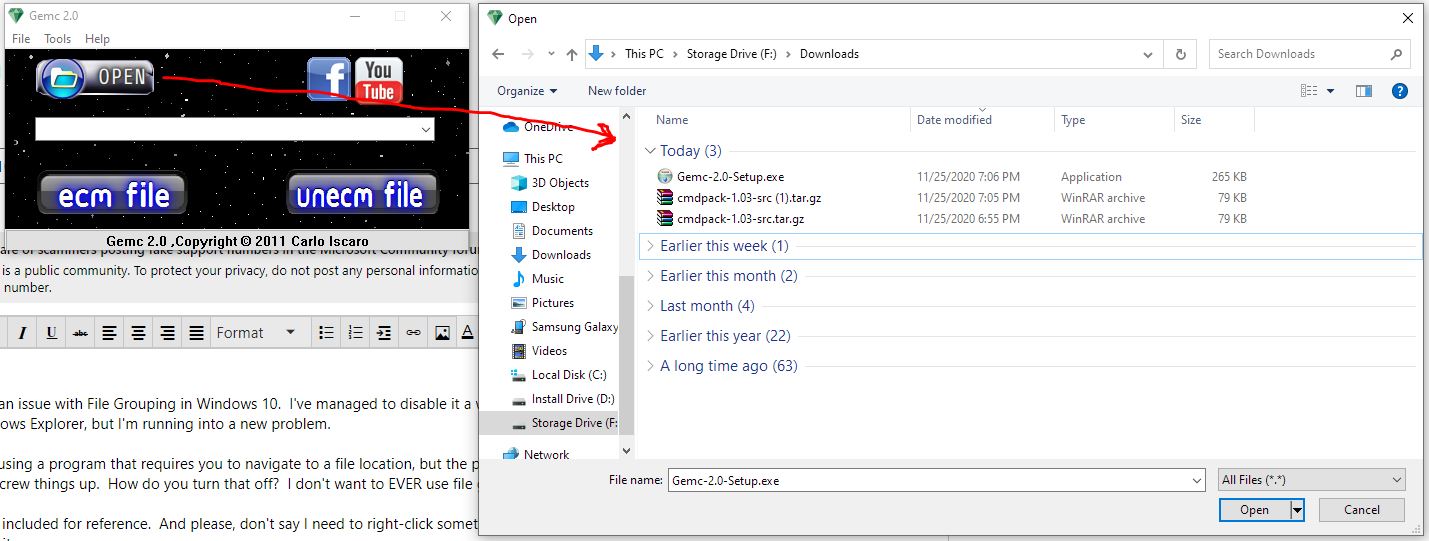
Task: Toggle italic formatting in the editor
Action: click(x=22, y=333)
